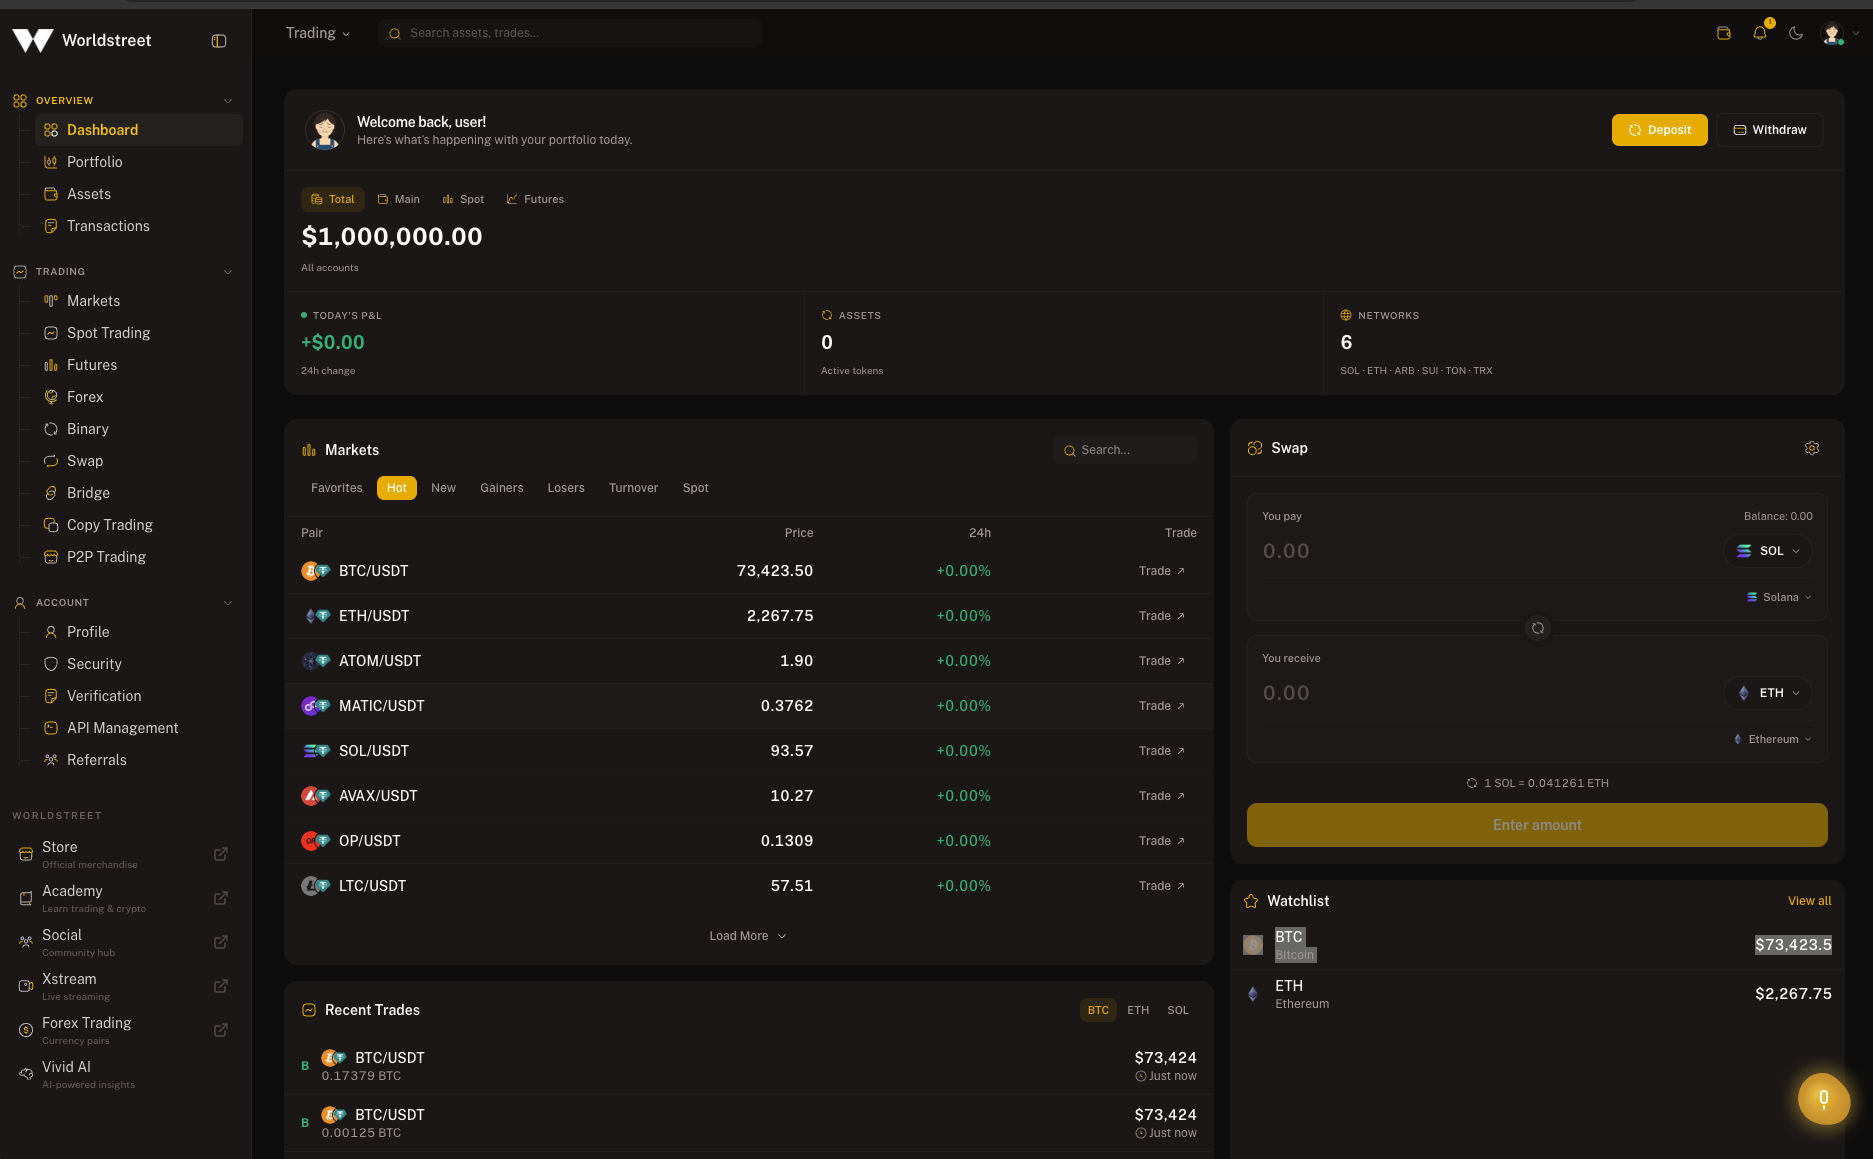Open the Trading navigation dropdown
Screen dimensions: 1873x1159
(x=316, y=32)
